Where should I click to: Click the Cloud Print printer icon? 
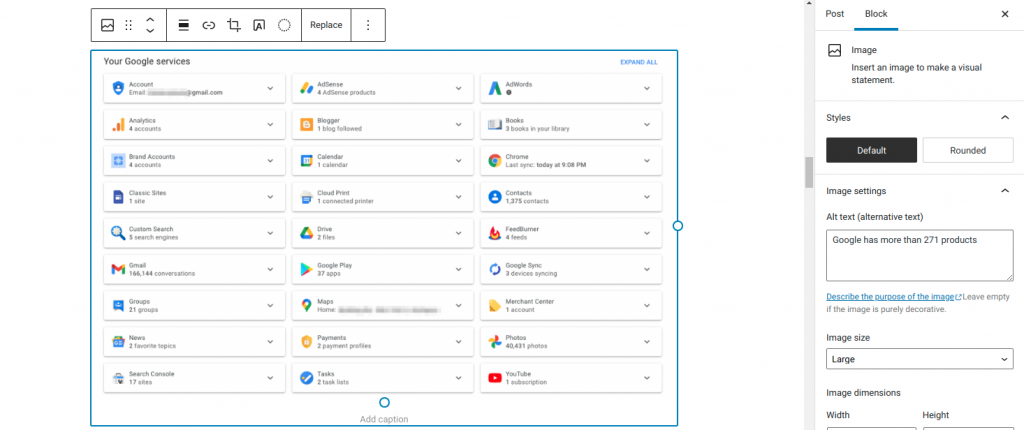[306, 197]
